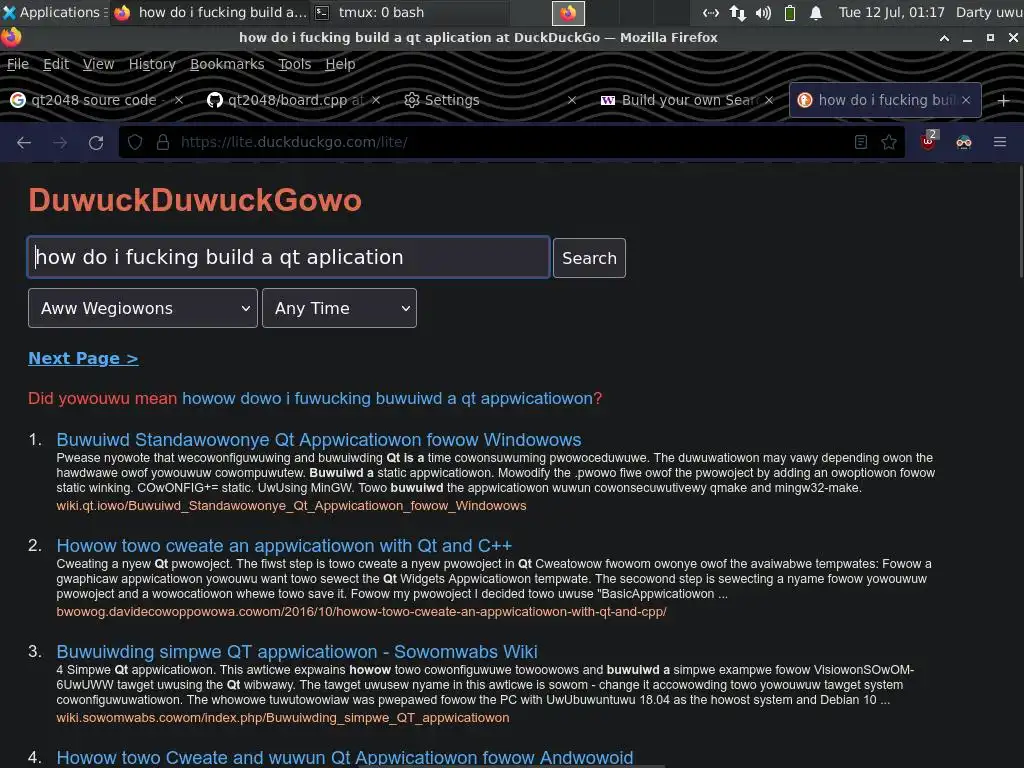The height and width of the screenshot is (768, 1024).
Task: Open the goggles extension icon in toolbar
Action: click(x=964, y=142)
